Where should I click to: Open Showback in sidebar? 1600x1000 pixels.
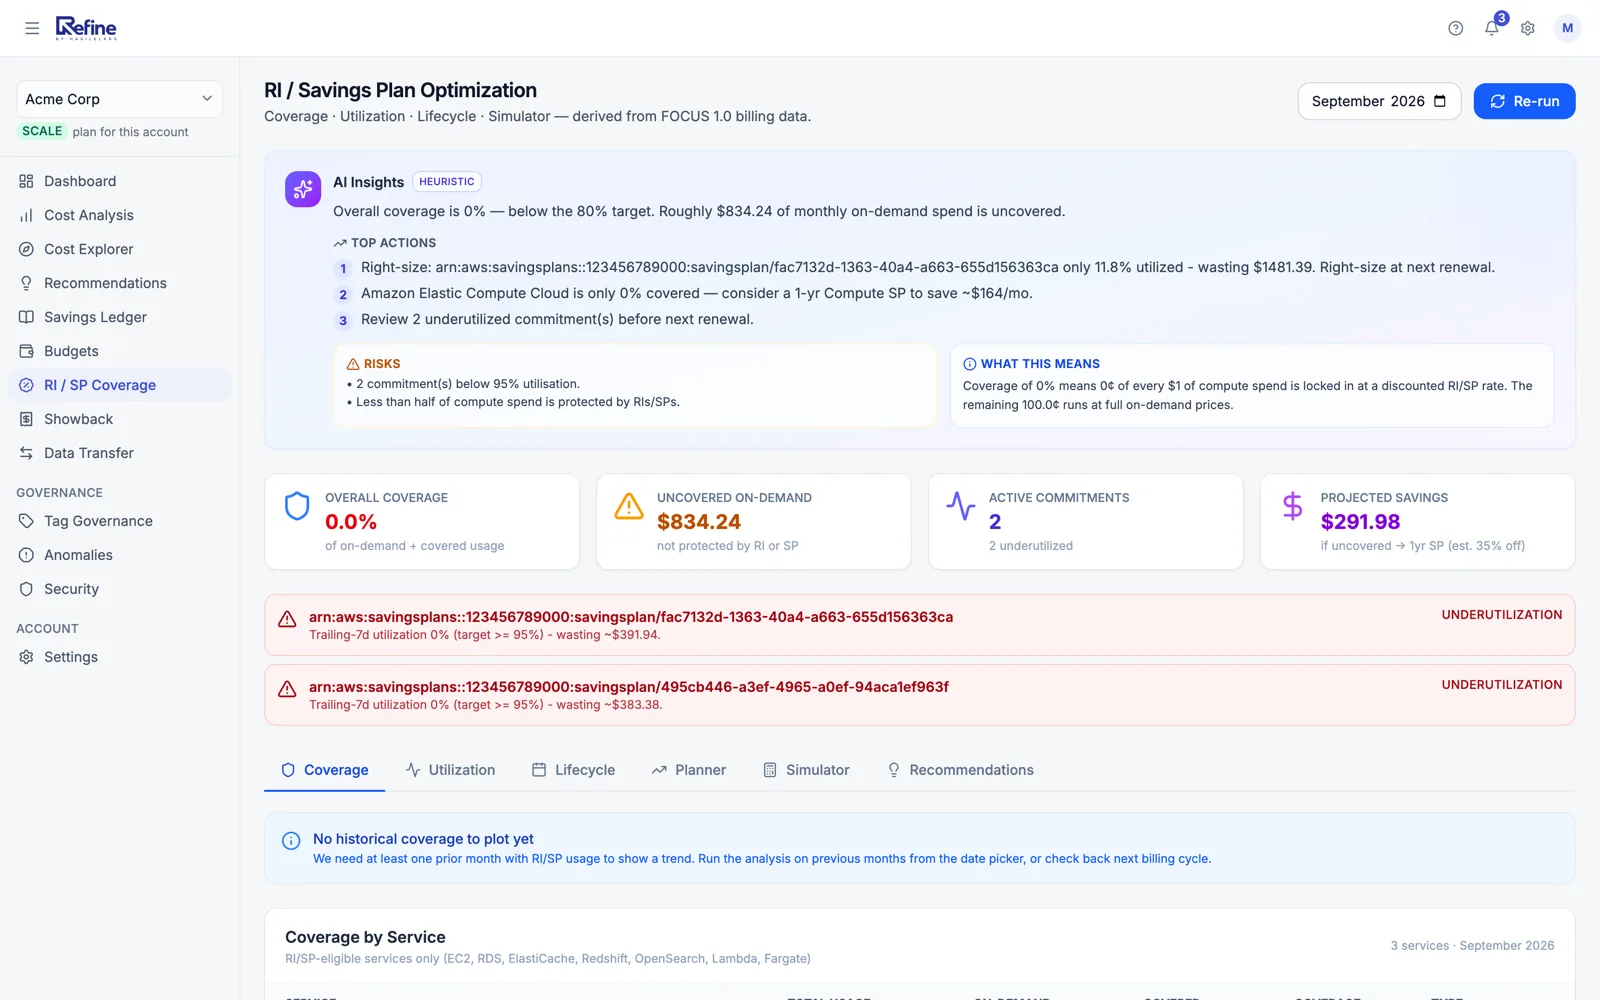(x=120, y=419)
